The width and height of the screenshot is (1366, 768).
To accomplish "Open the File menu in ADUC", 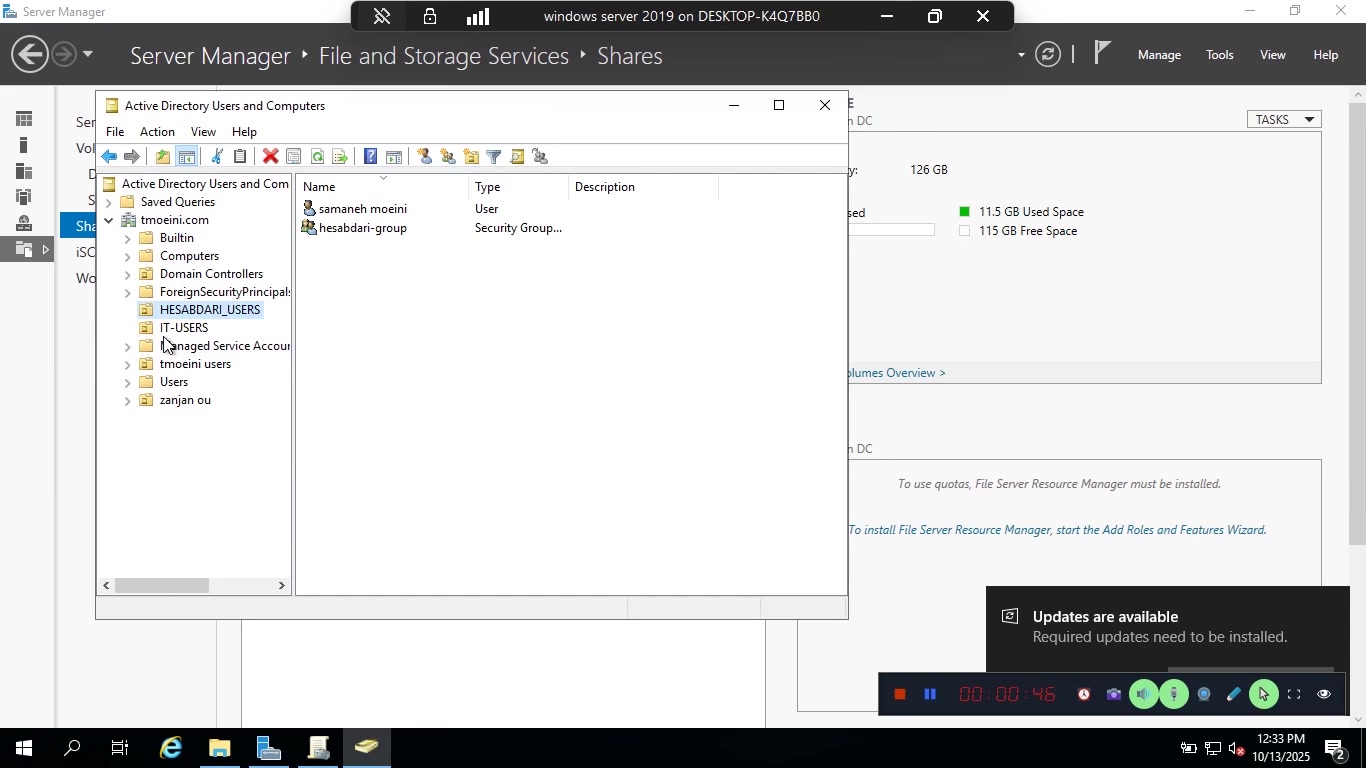I will [115, 132].
